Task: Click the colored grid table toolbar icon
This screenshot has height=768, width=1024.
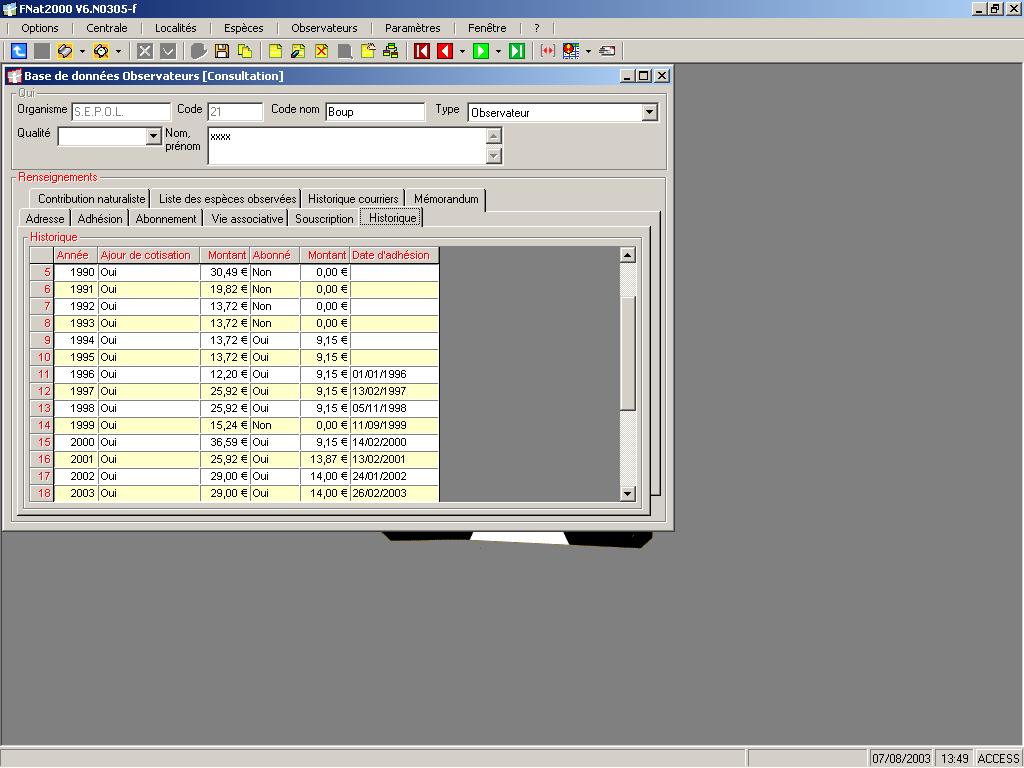Action: [x=571, y=51]
